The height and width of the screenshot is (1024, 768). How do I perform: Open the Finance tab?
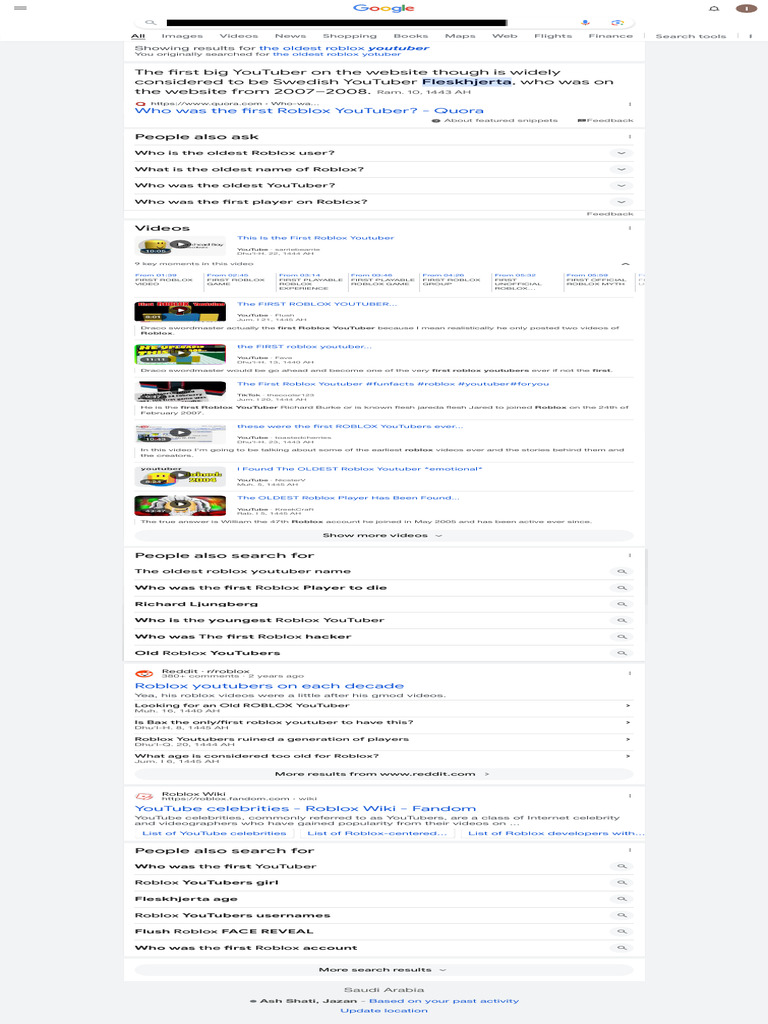point(610,36)
